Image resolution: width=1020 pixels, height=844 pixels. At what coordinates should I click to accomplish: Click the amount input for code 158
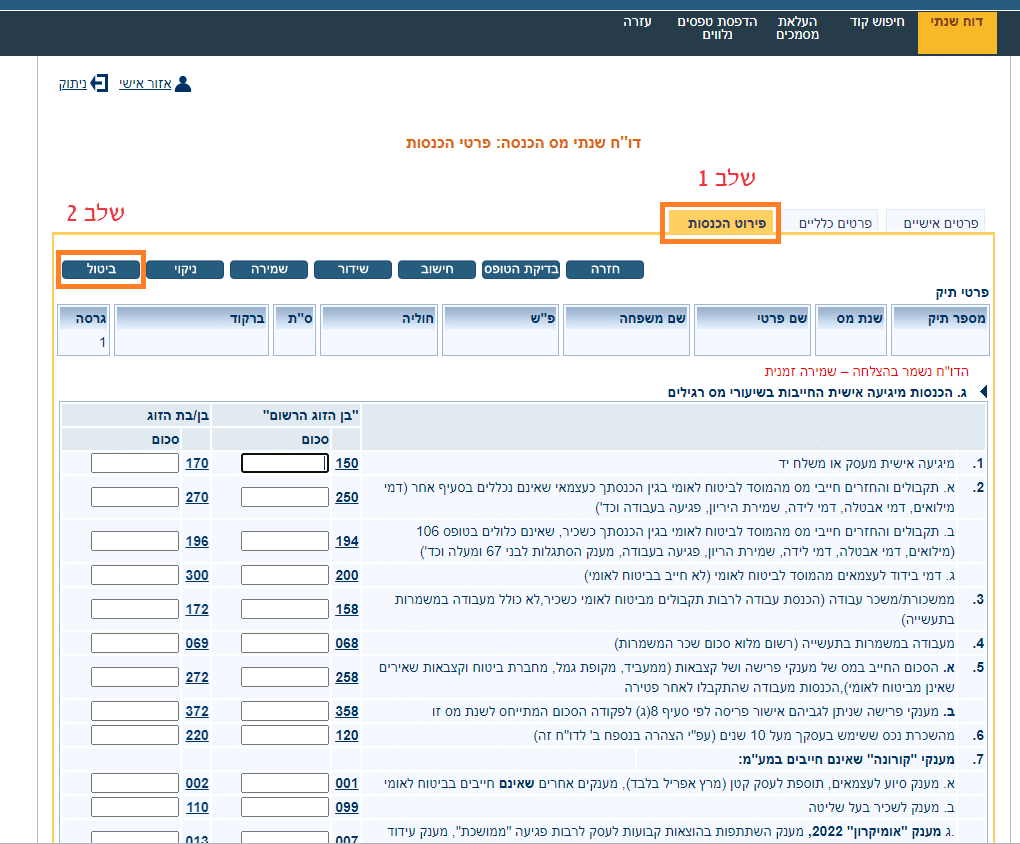point(284,608)
